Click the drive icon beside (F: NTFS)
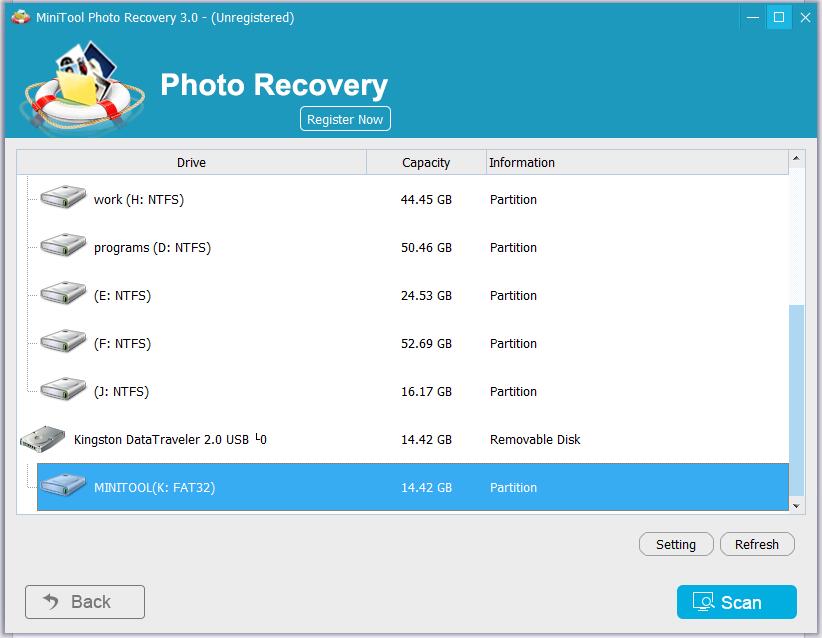The width and height of the screenshot is (822, 638). point(63,341)
